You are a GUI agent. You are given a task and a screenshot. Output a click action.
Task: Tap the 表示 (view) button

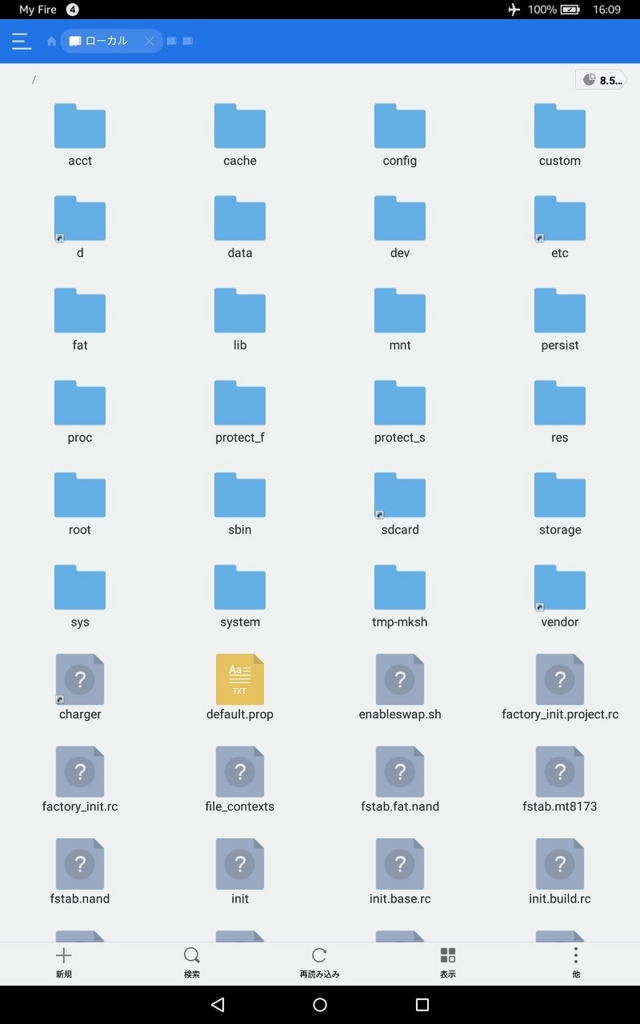447,963
